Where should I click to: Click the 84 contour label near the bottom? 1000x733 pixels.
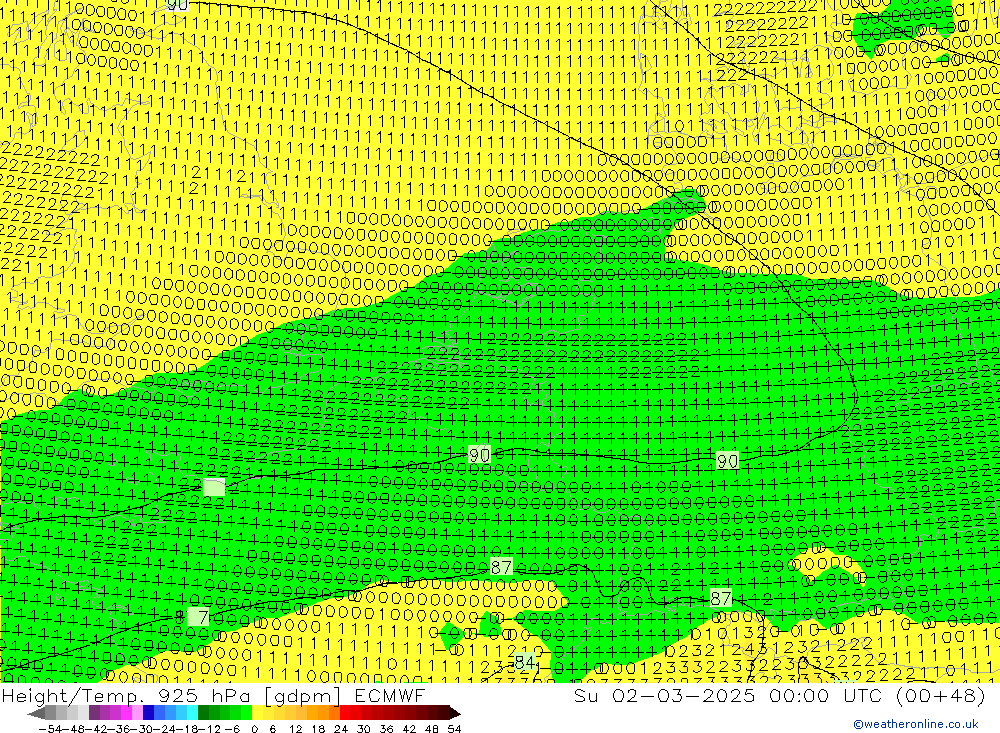click(x=524, y=662)
